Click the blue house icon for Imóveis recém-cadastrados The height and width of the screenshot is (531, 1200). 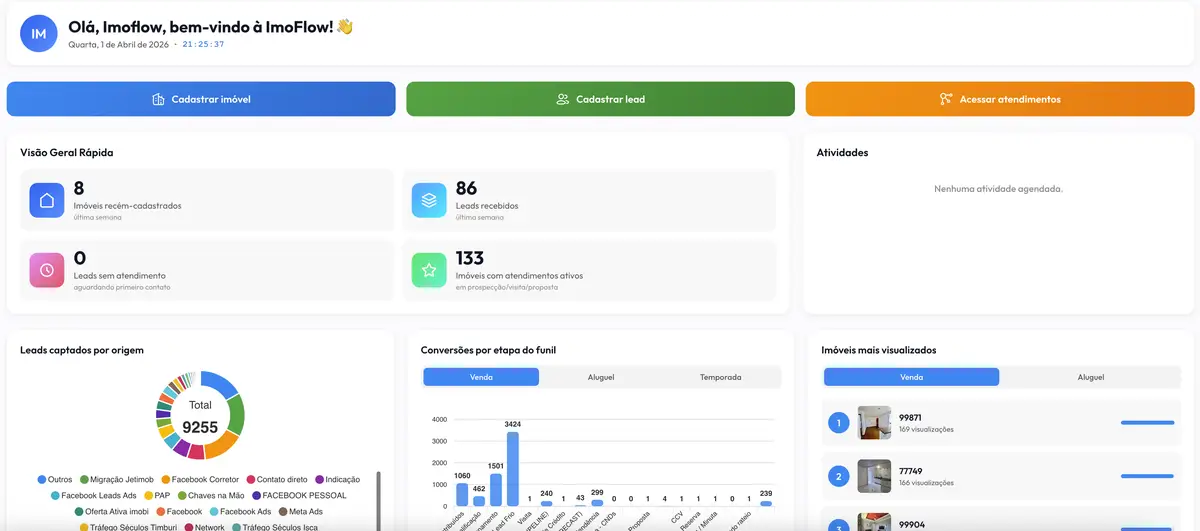(x=47, y=200)
